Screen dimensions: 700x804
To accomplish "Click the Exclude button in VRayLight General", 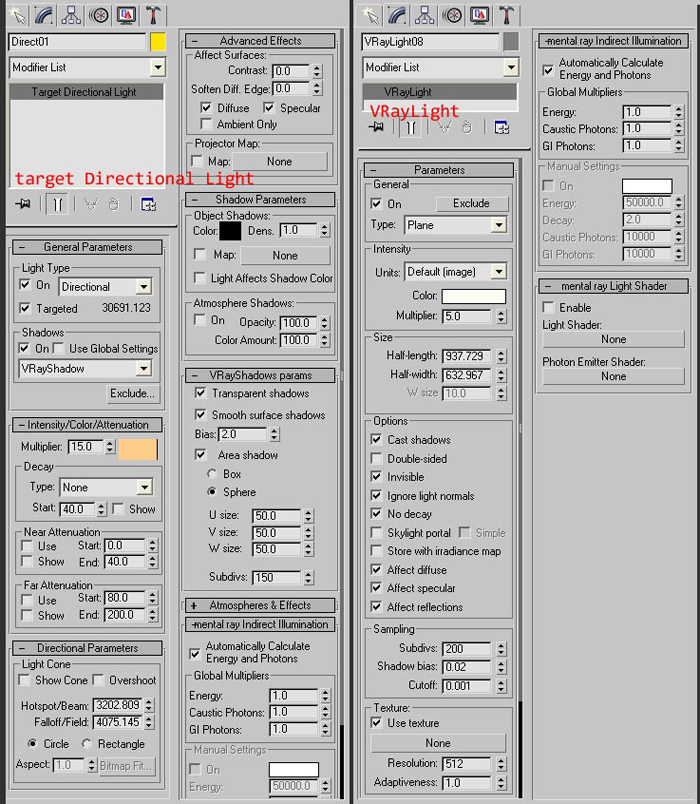I will [x=472, y=204].
